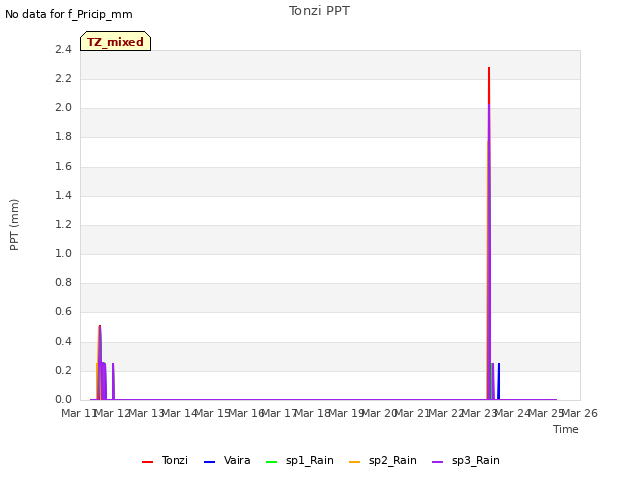Toggle sp1_Rain series in the legend
The width and height of the screenshot is (640, 480).
pyautogui.click(x=300, y=460)
